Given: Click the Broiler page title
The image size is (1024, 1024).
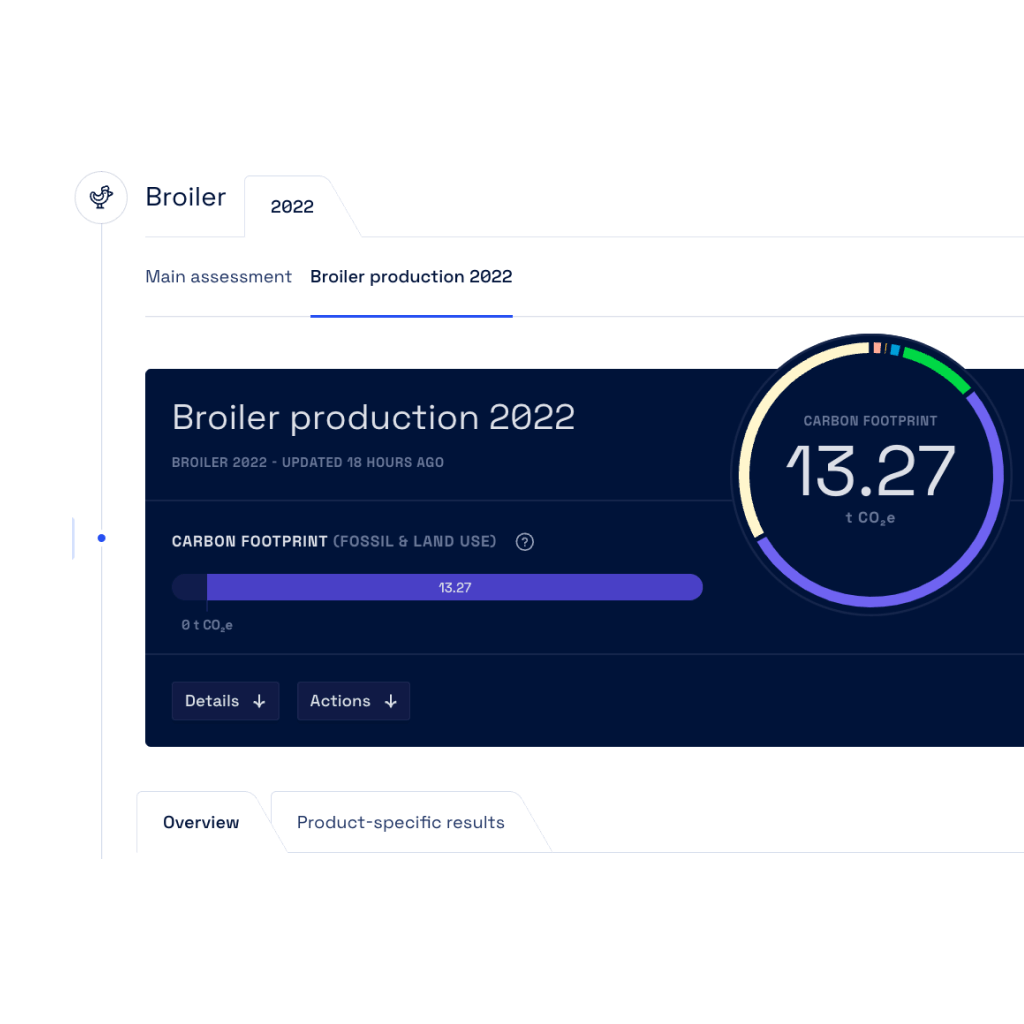Looking at the screenshot, I should coord(186,197).
